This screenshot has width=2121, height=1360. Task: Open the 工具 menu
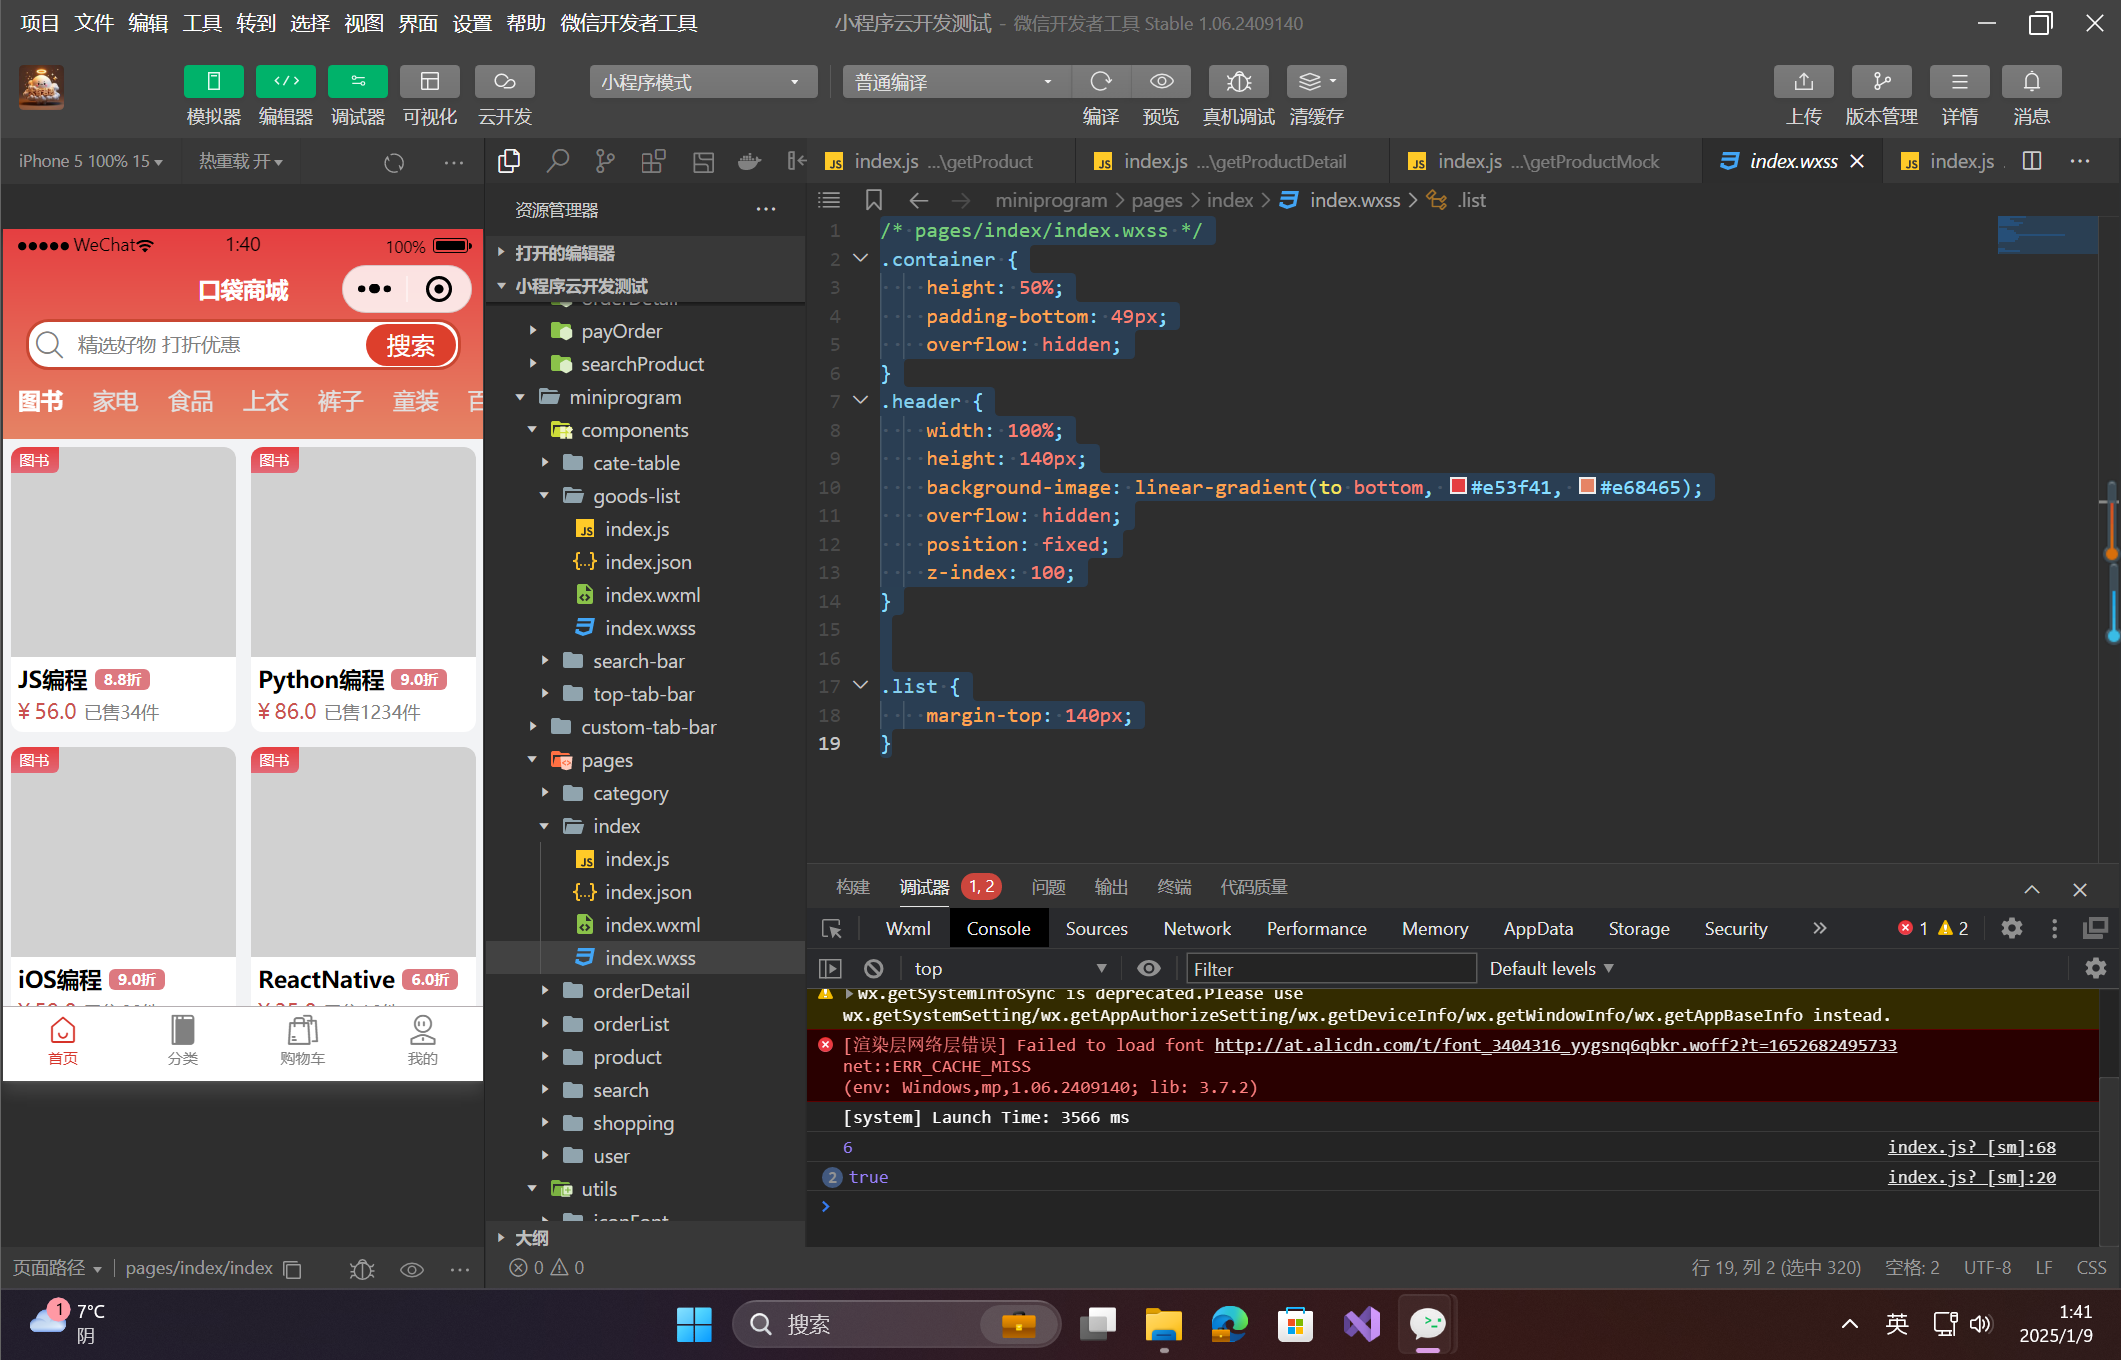click(201, 23)
